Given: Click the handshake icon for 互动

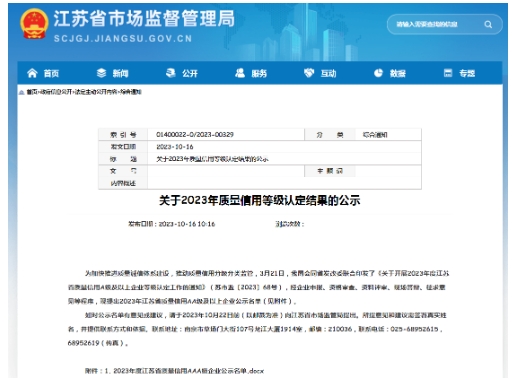Looking at the screenshot, I should coord(309,73).
